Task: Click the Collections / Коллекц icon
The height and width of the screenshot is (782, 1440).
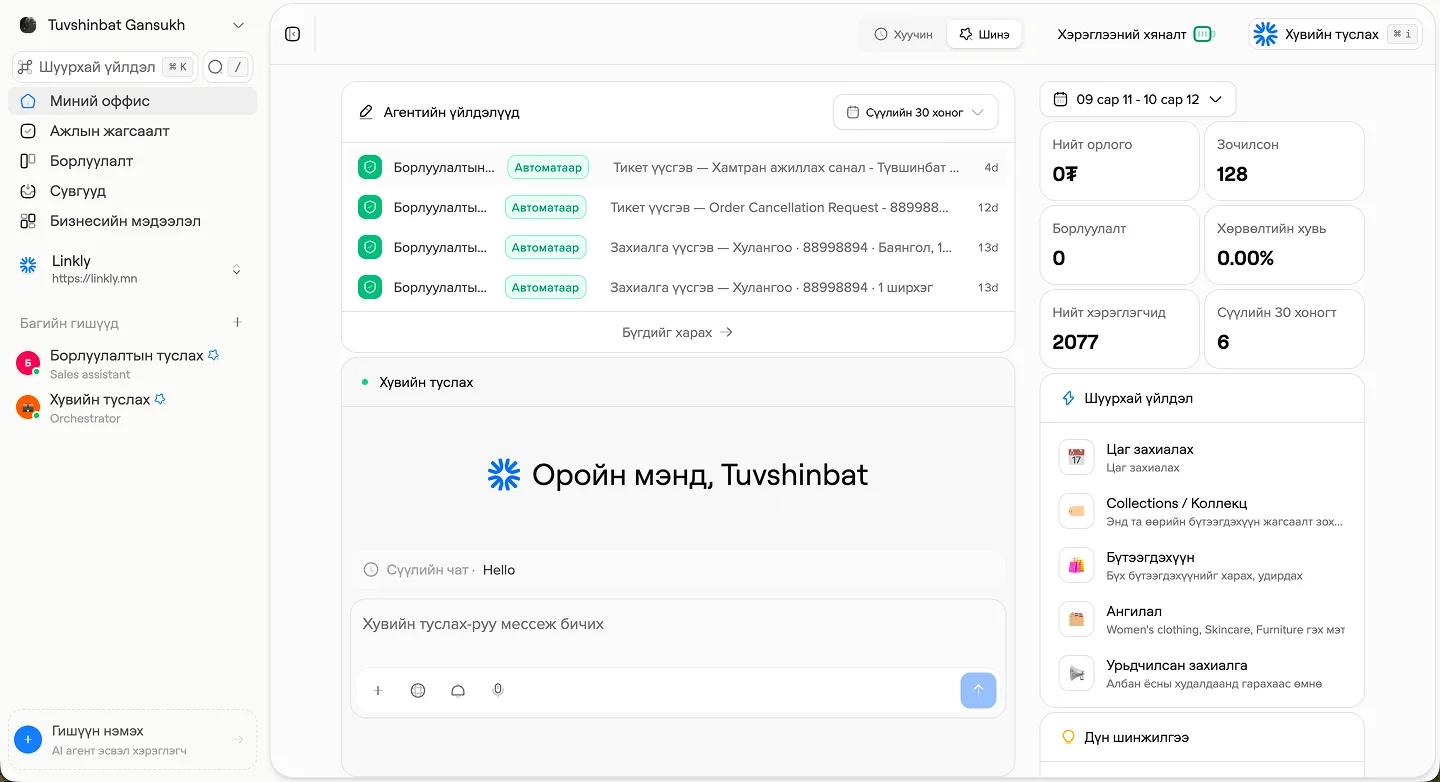Action: point(1076,511)
